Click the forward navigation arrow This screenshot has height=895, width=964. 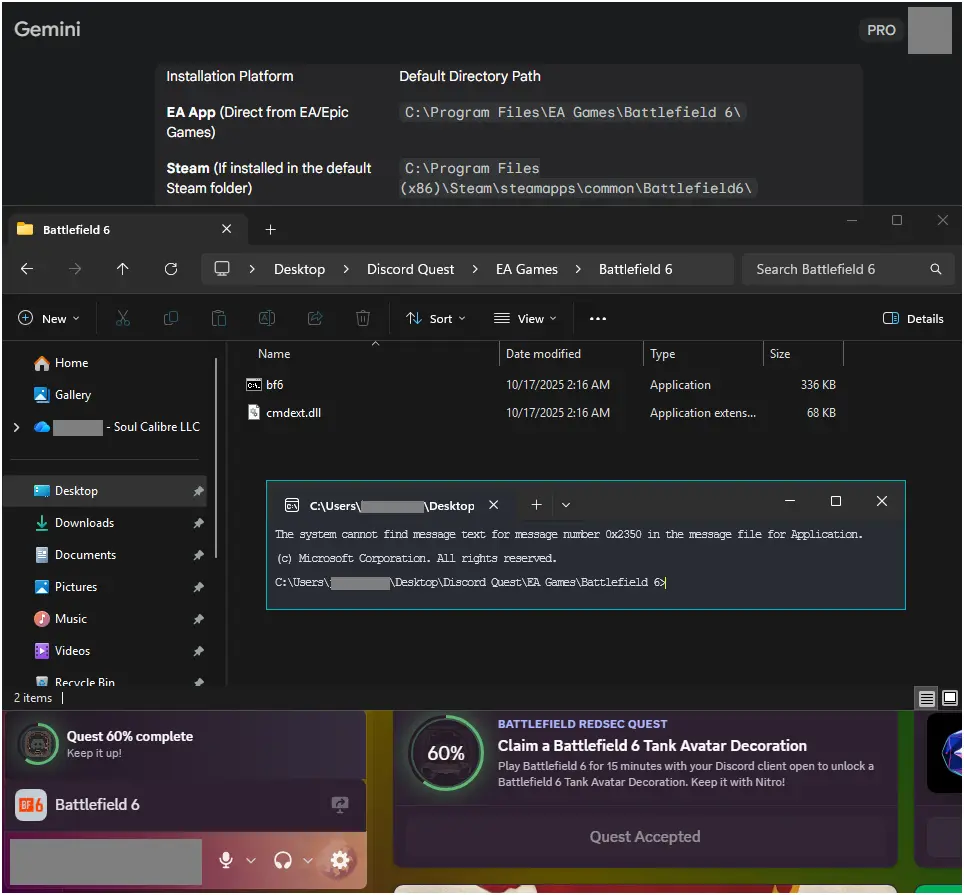[74, 269]
